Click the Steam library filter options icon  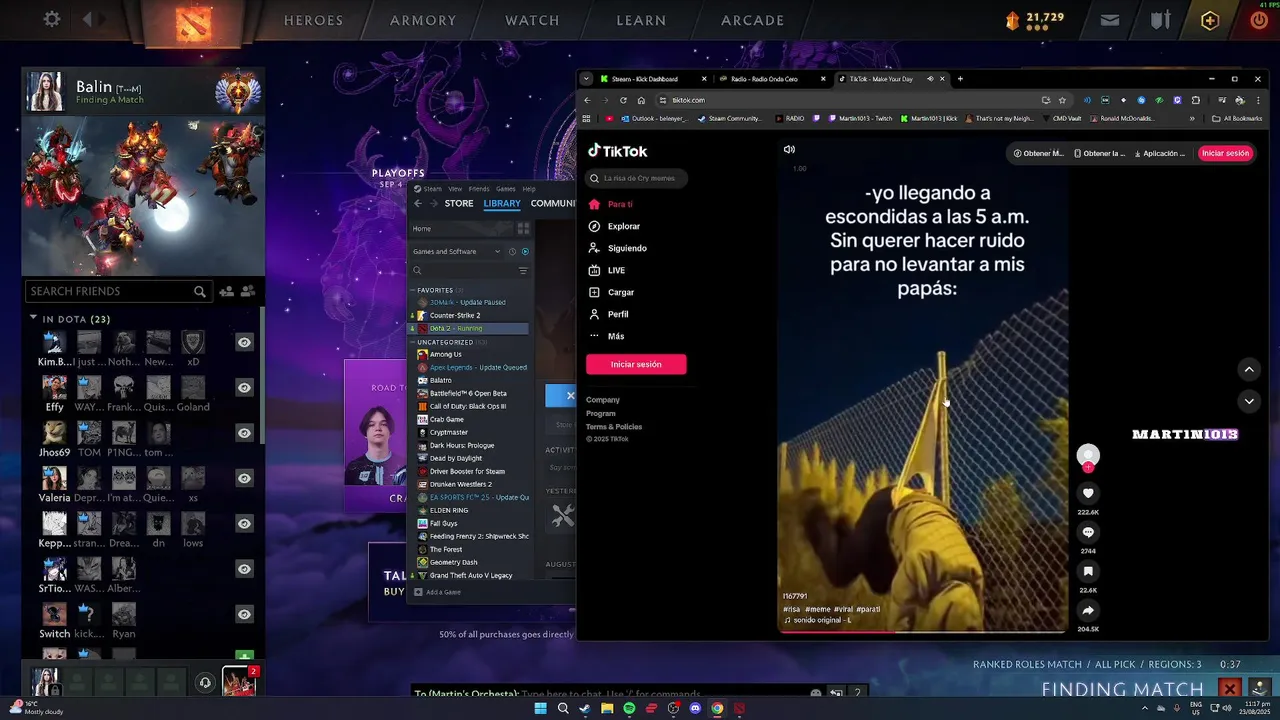(522, 270)
